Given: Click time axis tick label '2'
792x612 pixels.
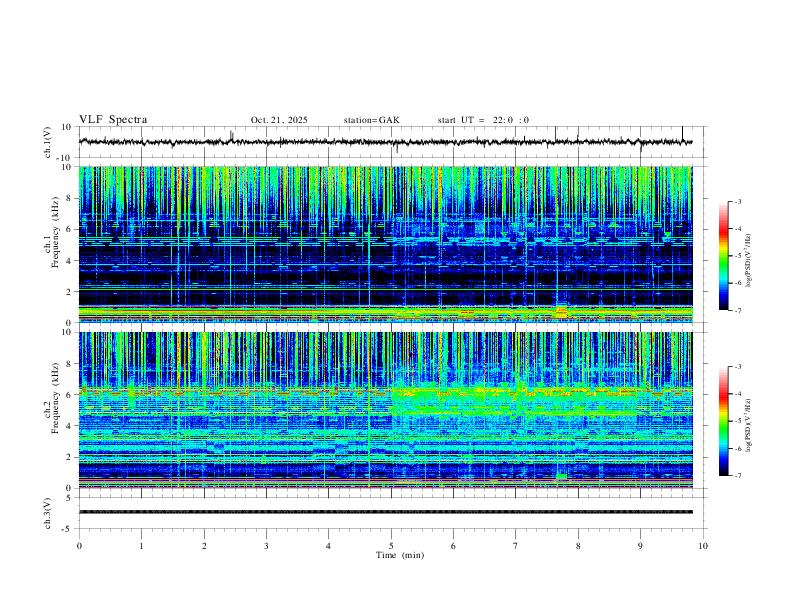Looking at the screenshot, I should point(204,546).
